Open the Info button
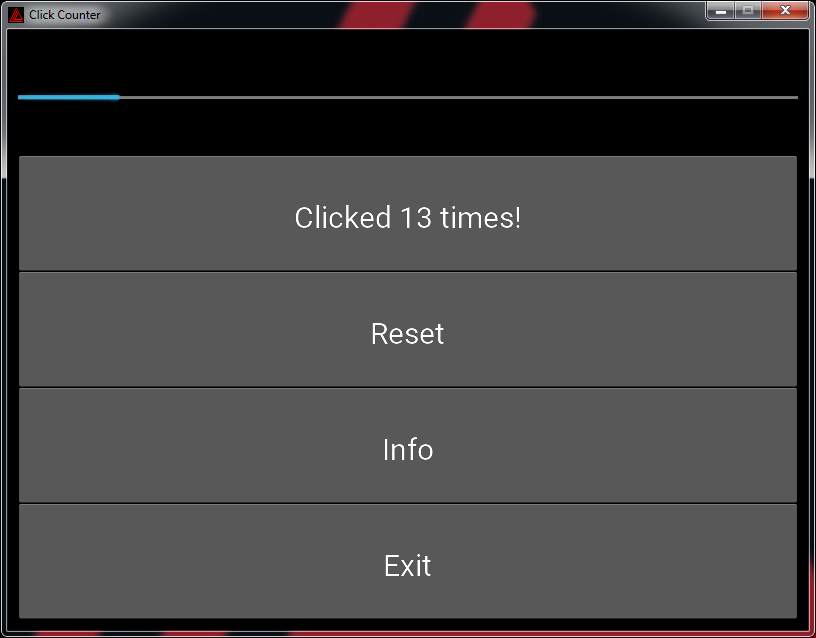 pyautogui.click(x=408, y=445)
